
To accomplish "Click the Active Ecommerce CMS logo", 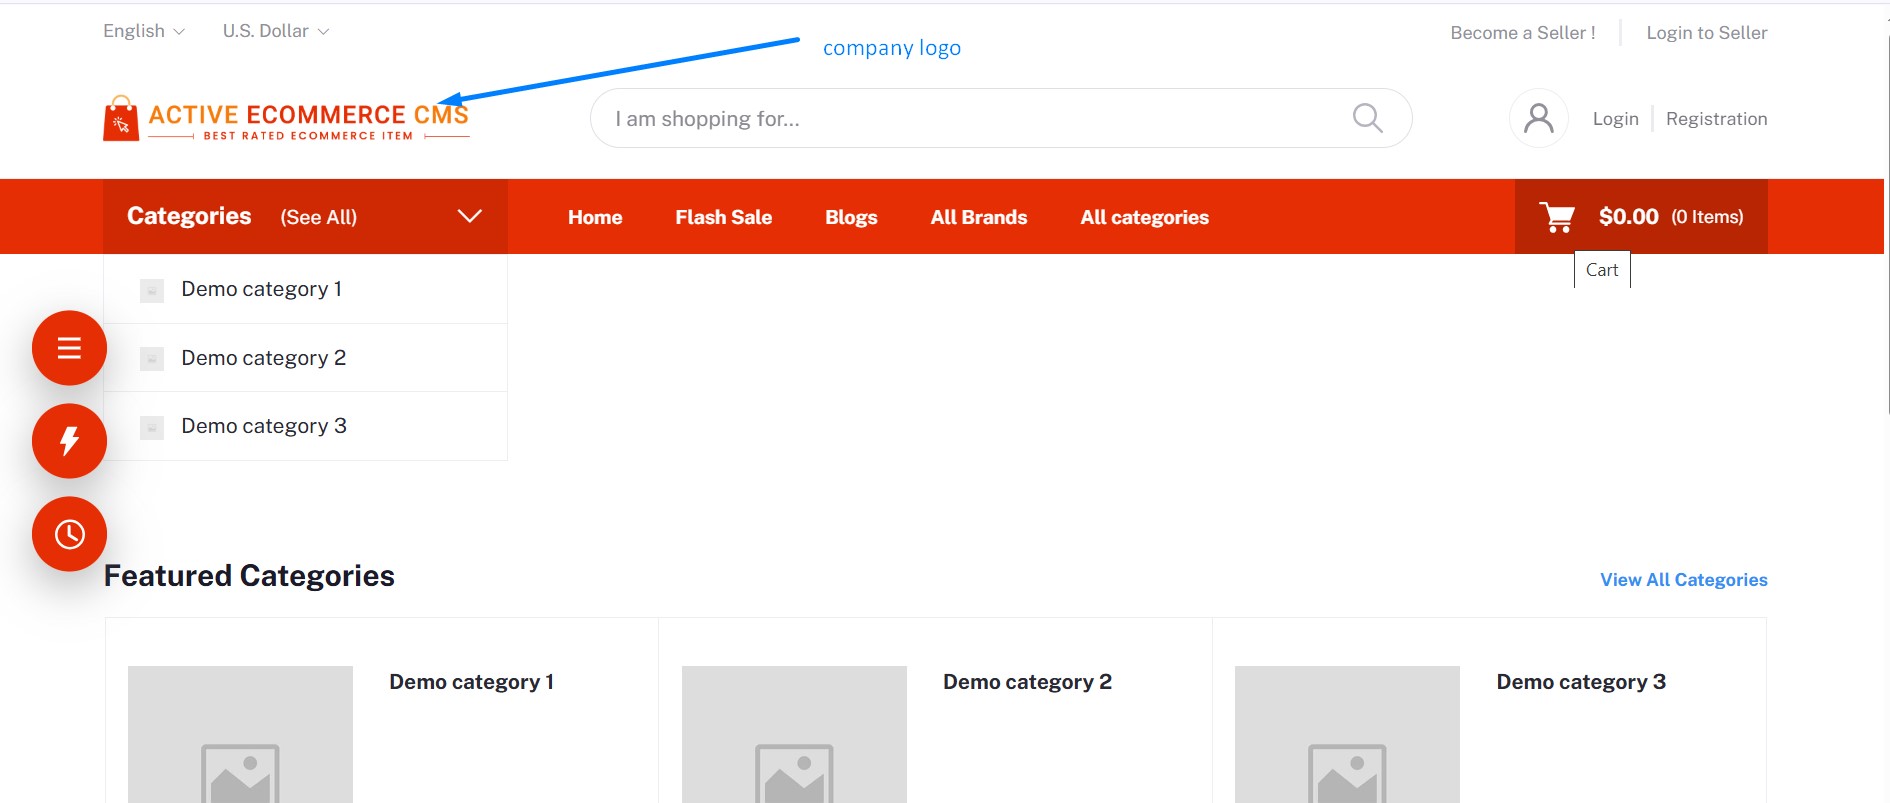I will [286, 120].
